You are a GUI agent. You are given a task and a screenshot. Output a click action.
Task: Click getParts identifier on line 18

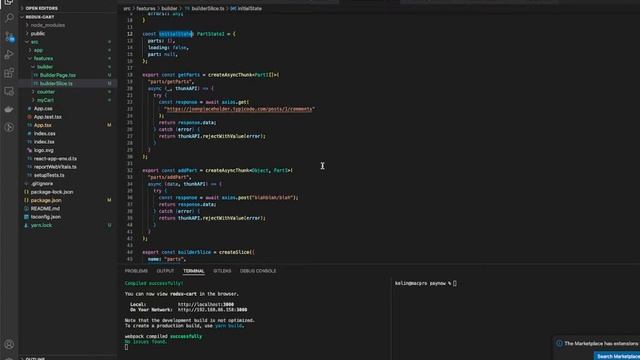click(x=189, y=75)
